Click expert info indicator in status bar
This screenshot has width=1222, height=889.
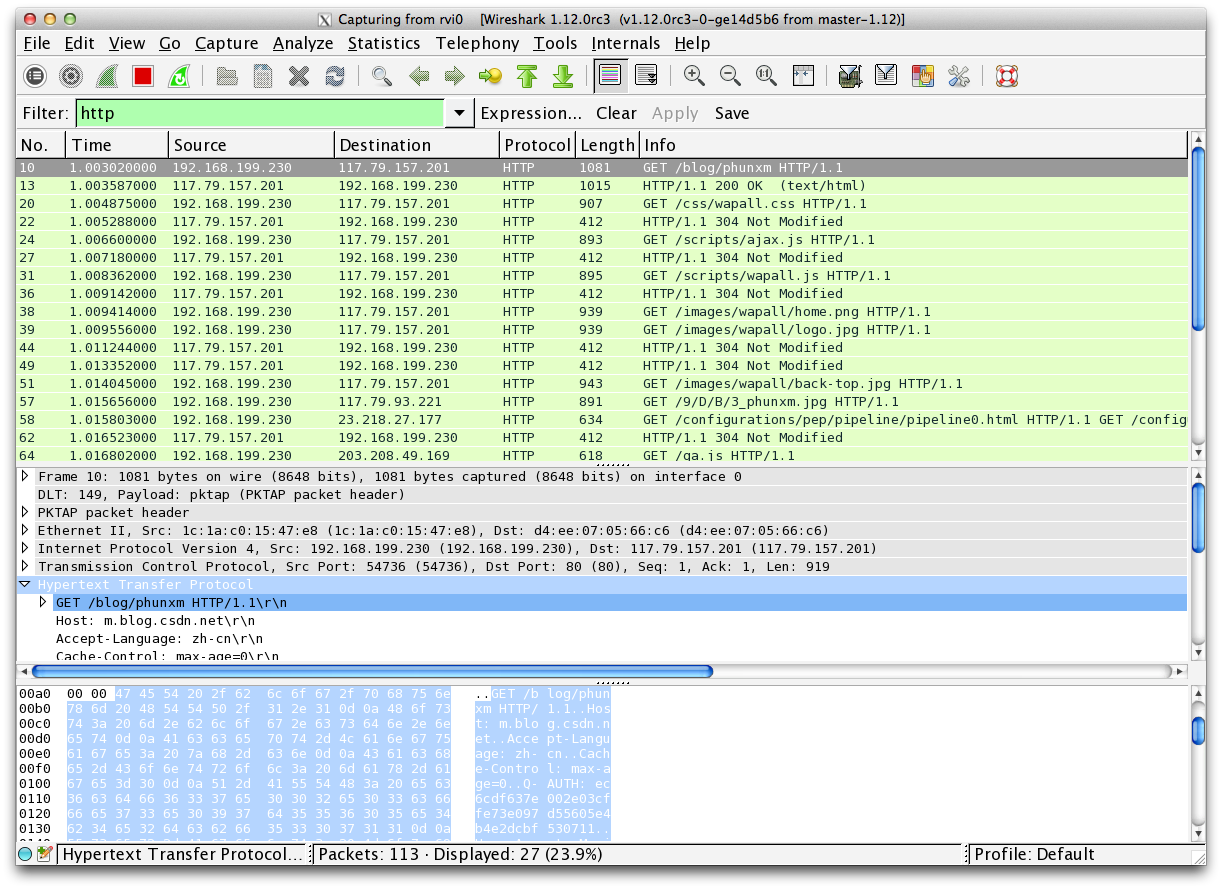25,854
